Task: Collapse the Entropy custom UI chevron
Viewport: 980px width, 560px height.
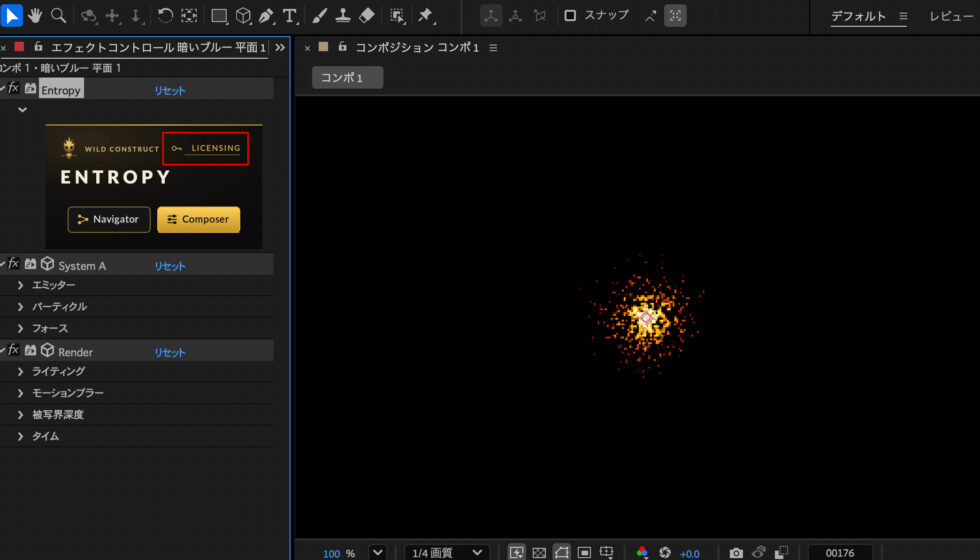Action: click(22, 110)
